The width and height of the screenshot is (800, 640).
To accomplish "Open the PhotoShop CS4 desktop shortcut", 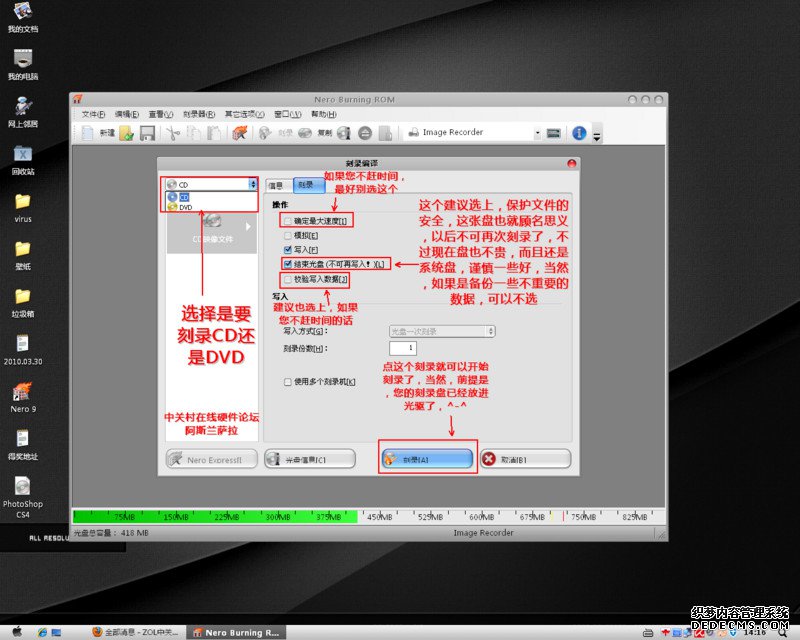I will click(22, 497).
